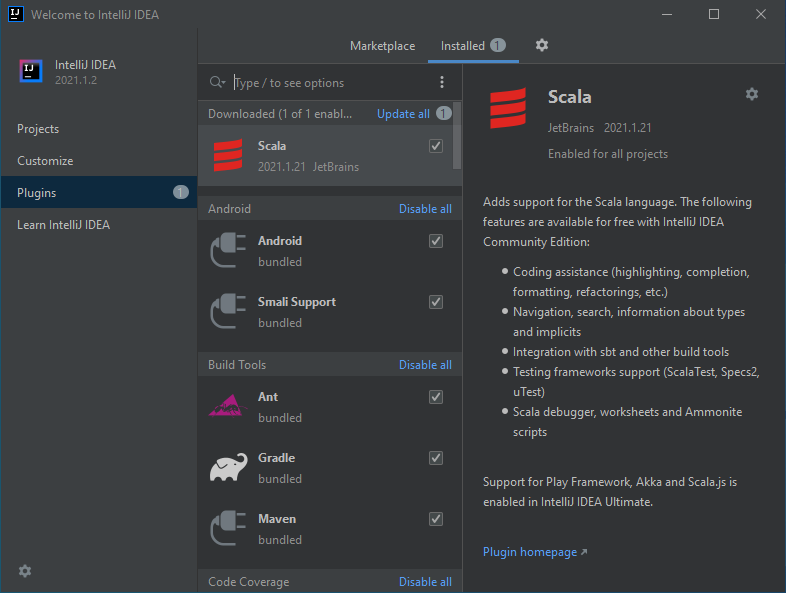Click Disable all for Build Tools group
Image resolution: width=786 pixels, height=593 pixels.
tap(425, 364)
